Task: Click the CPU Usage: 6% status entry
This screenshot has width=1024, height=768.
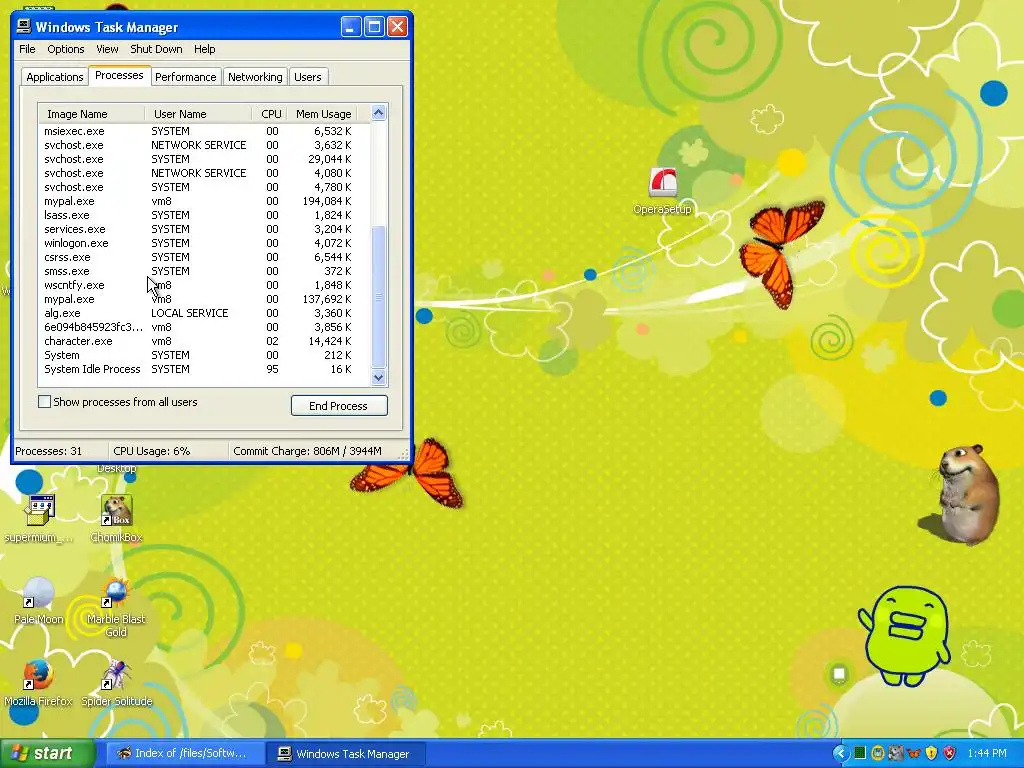Action: [168, 451]
